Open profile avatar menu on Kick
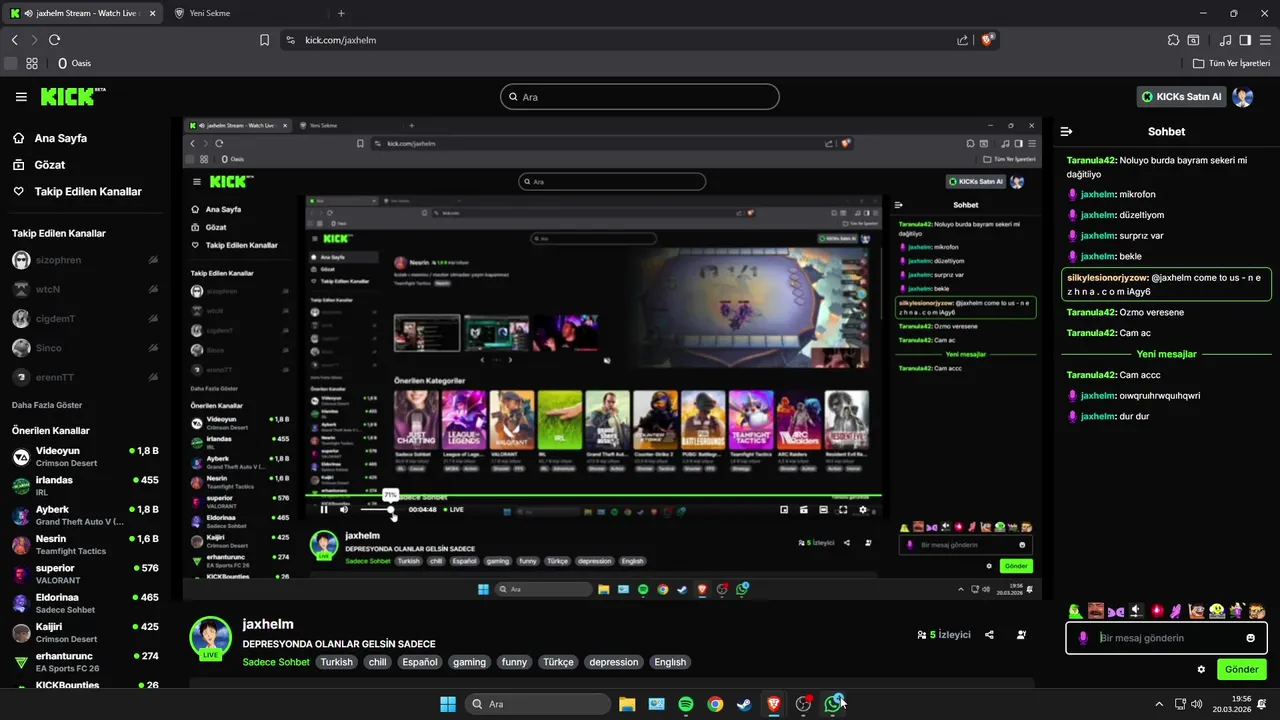 [1243, 97]
